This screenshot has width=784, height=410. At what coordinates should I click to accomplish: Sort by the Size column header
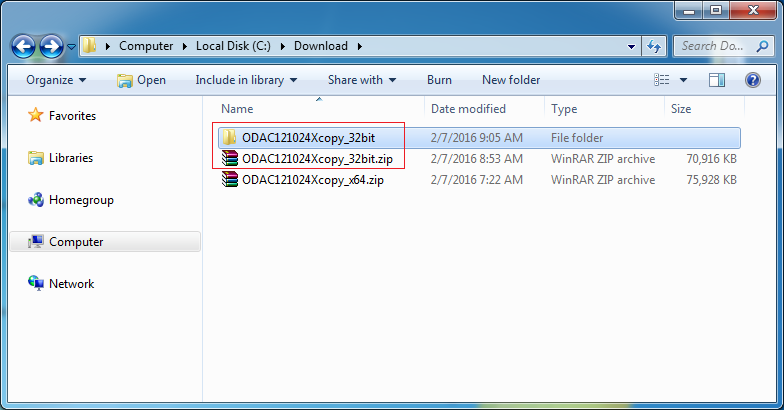[680, 109]
